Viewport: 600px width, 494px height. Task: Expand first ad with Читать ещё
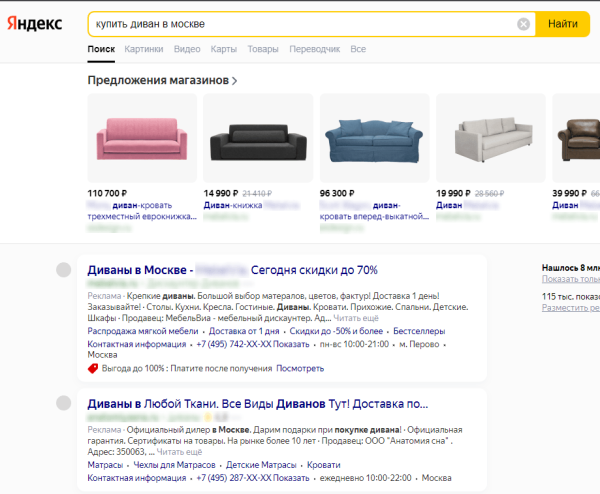(x=356, y=318)
